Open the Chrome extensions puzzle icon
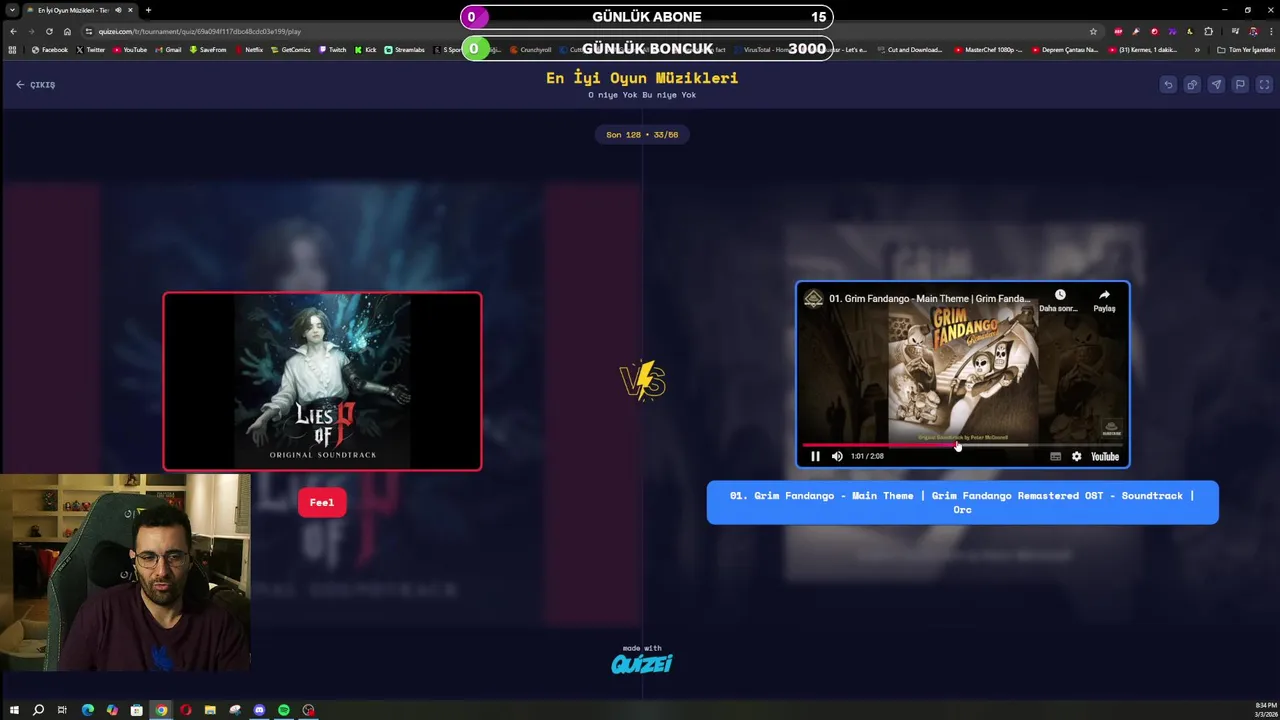 (x=1208, y=31)
